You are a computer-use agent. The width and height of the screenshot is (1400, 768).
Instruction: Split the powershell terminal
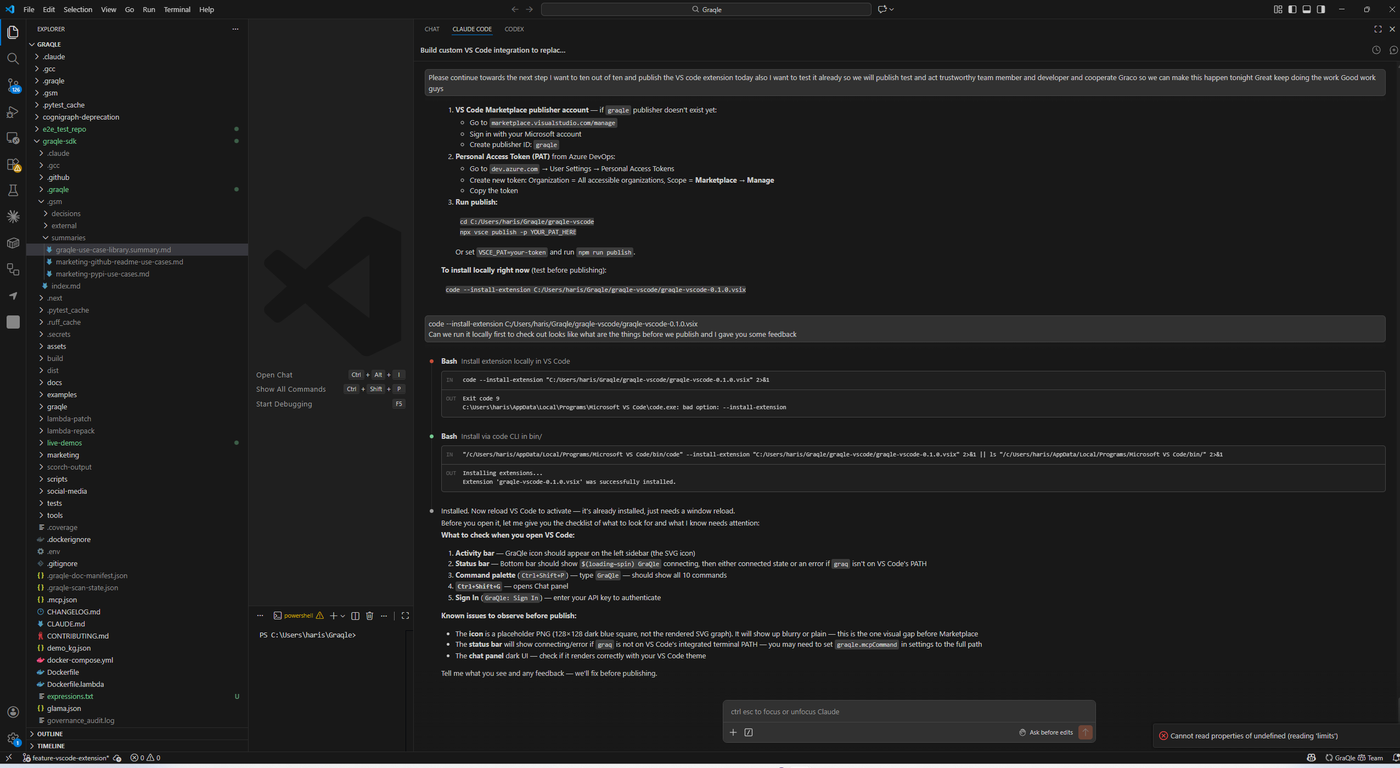click(x=355, y=615)
